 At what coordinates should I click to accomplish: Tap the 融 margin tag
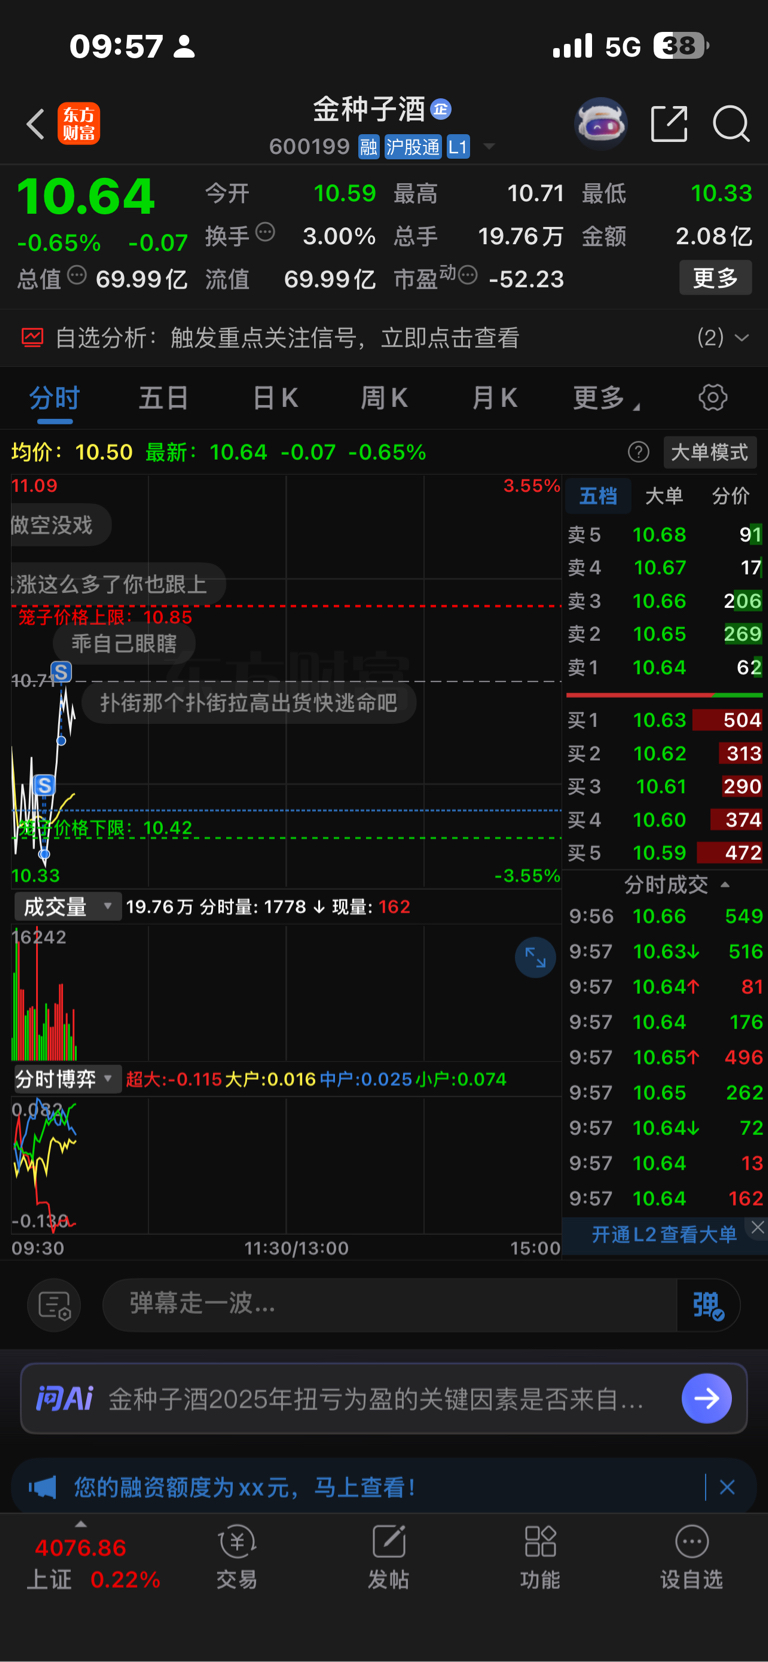pos(369,147)
